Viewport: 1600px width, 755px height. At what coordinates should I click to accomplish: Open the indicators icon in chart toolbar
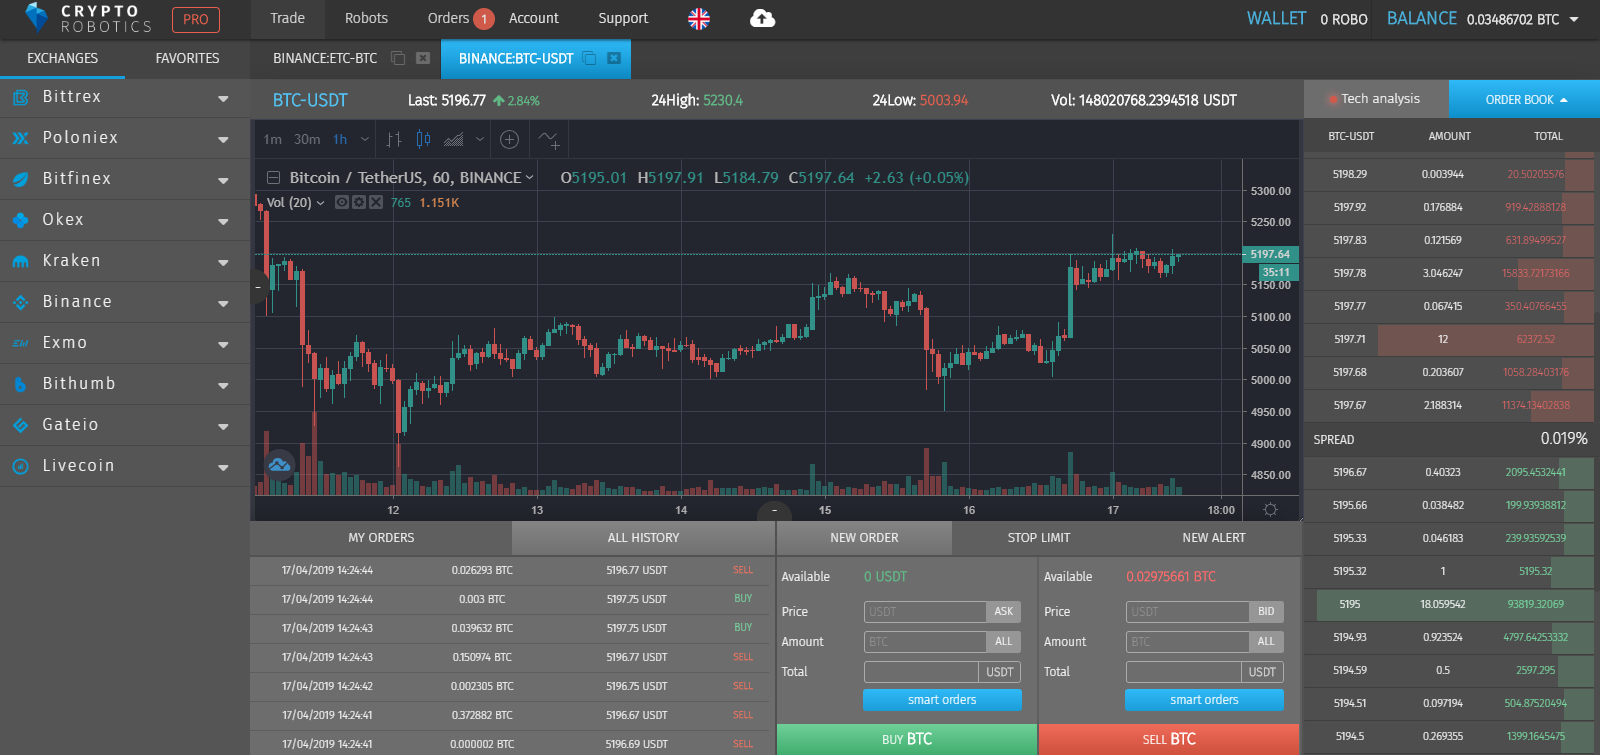click(x=549, y=139)
